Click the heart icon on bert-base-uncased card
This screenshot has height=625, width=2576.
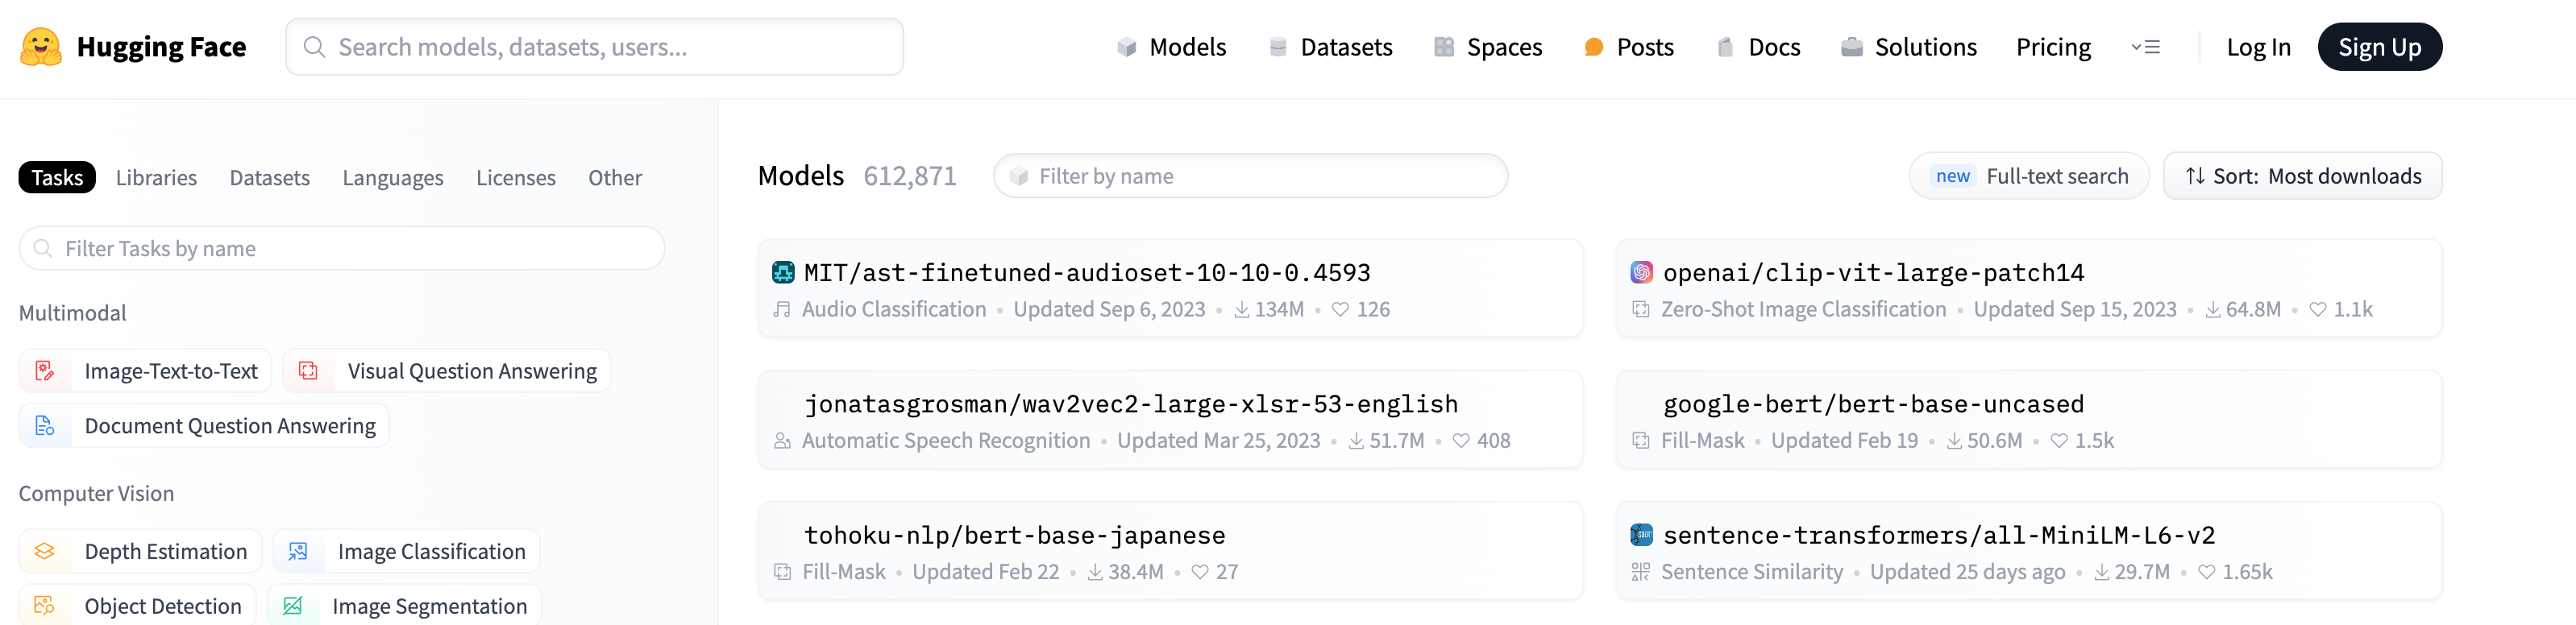coord(2059,441)
